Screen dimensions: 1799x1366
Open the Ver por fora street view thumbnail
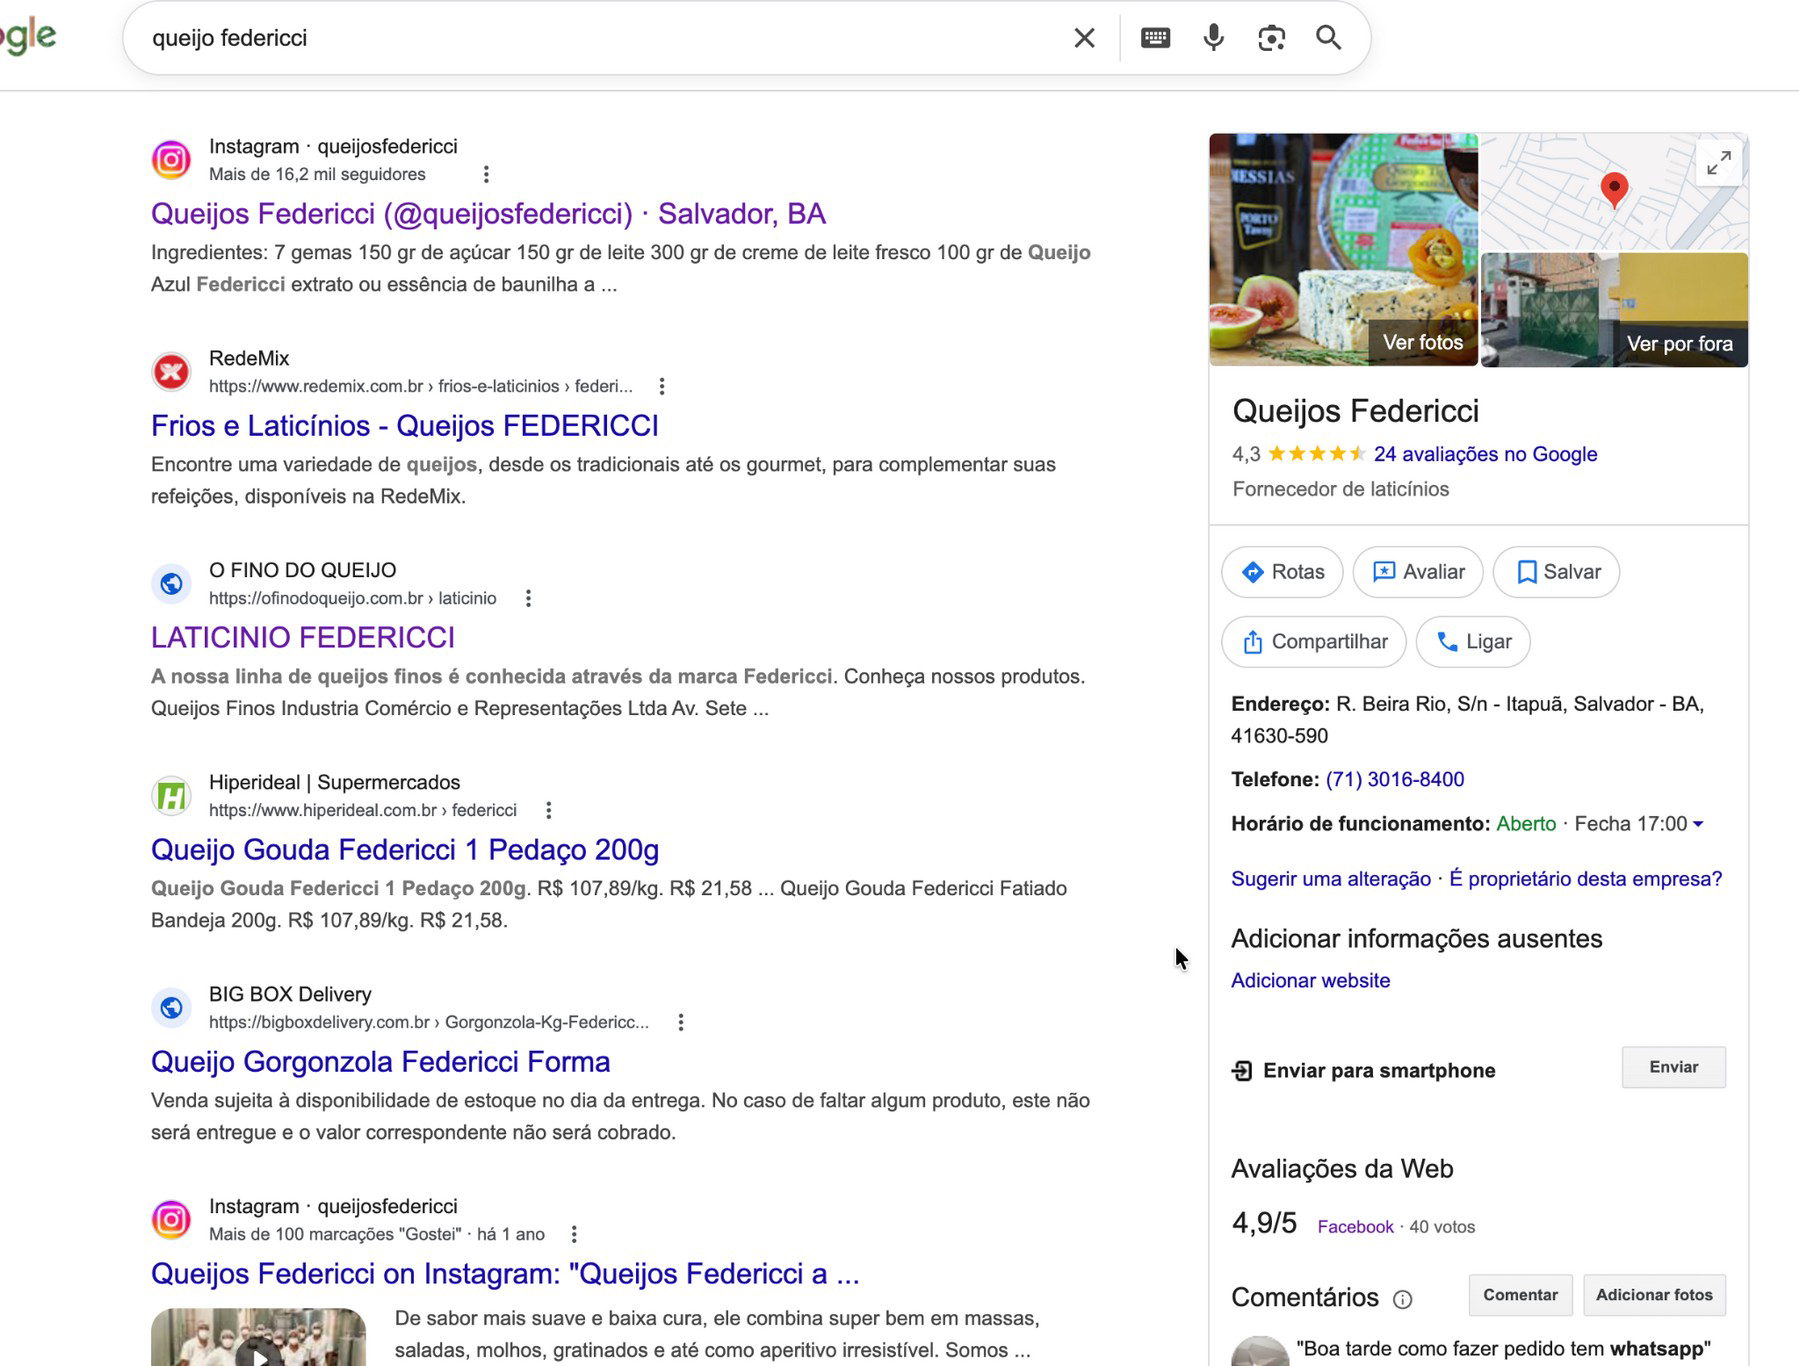1614,310
